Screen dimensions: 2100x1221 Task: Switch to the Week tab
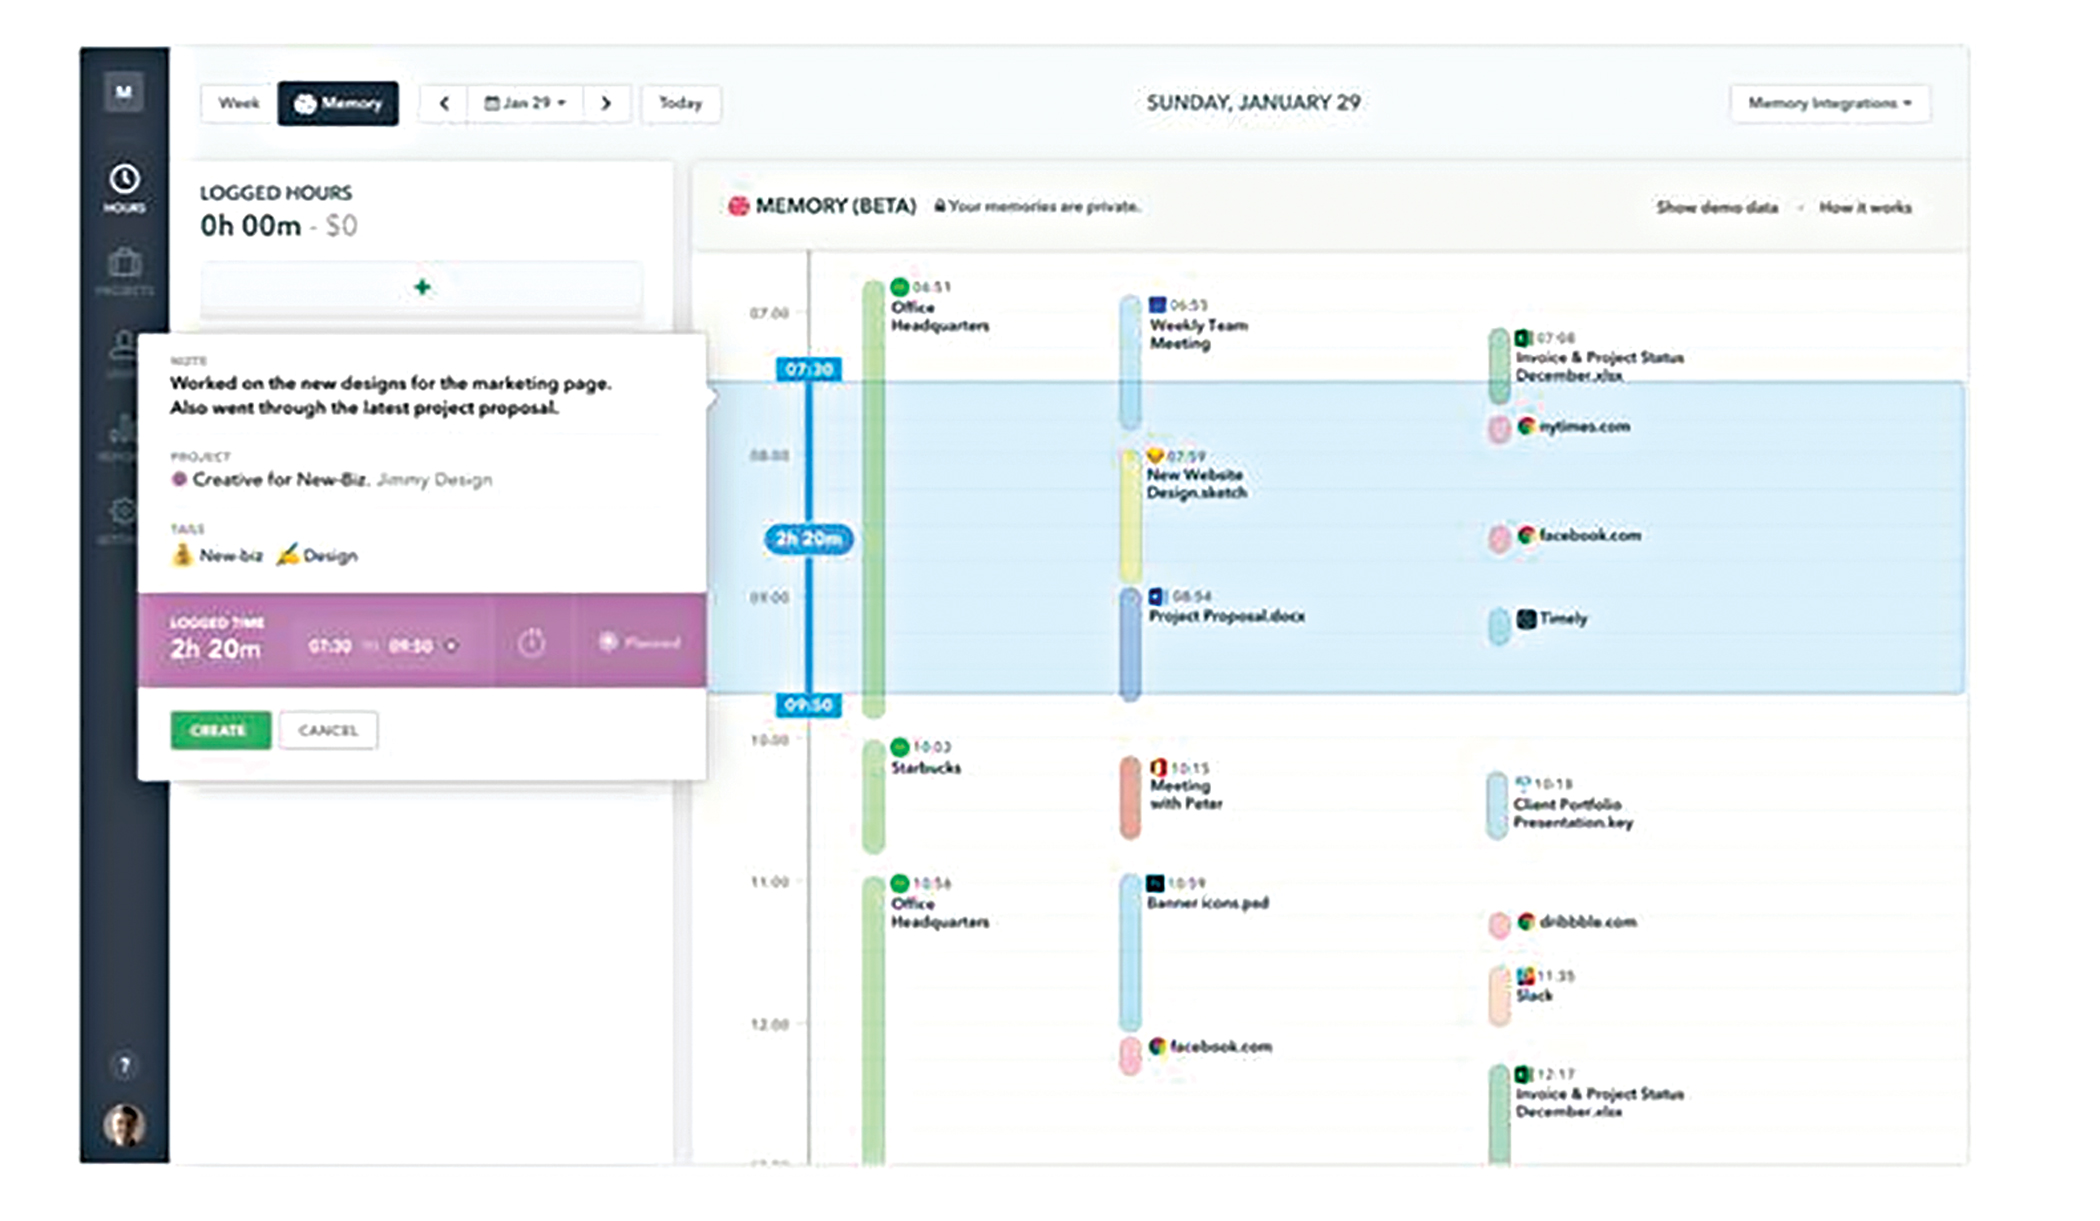(x=238, y=103)
